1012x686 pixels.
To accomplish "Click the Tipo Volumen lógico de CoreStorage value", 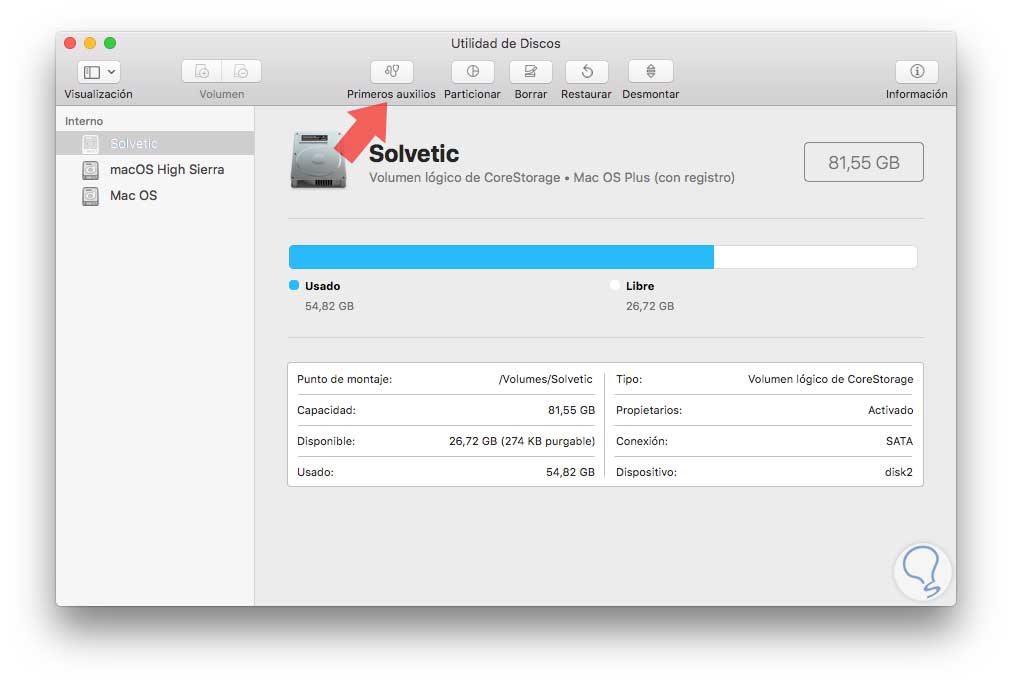I will tap(831, 379).
